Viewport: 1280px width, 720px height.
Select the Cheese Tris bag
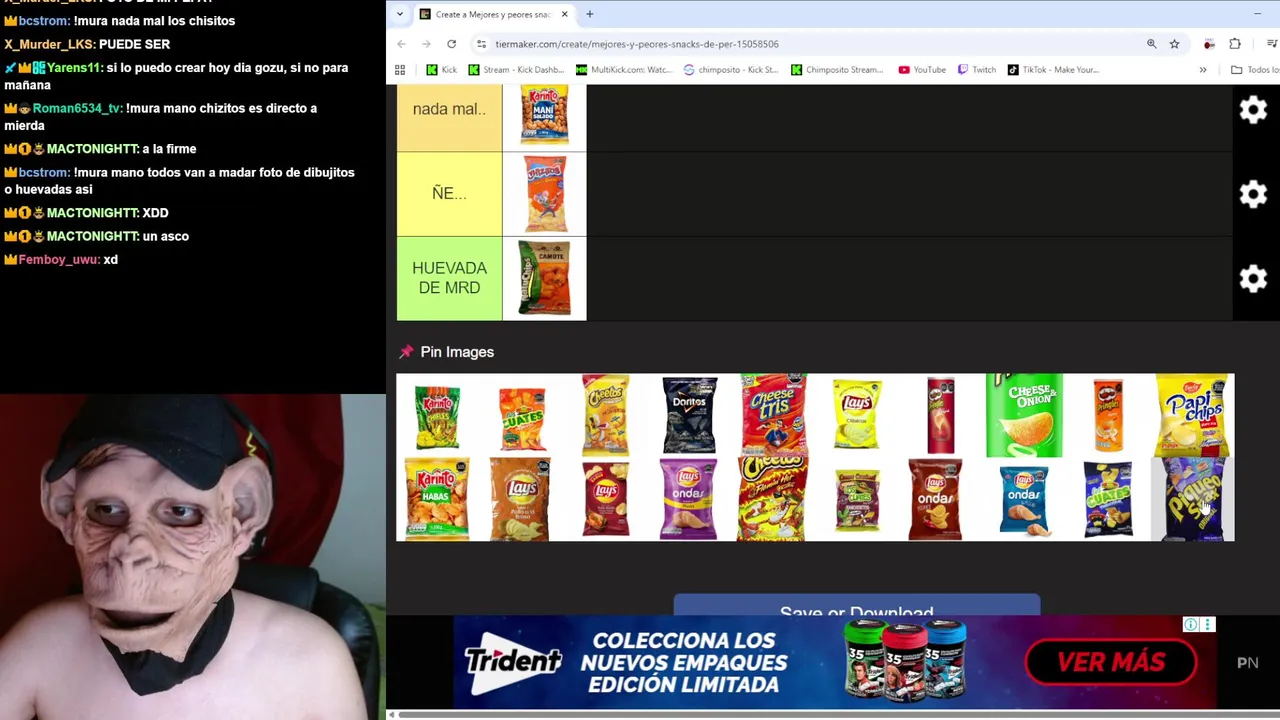tap(773, 415)
